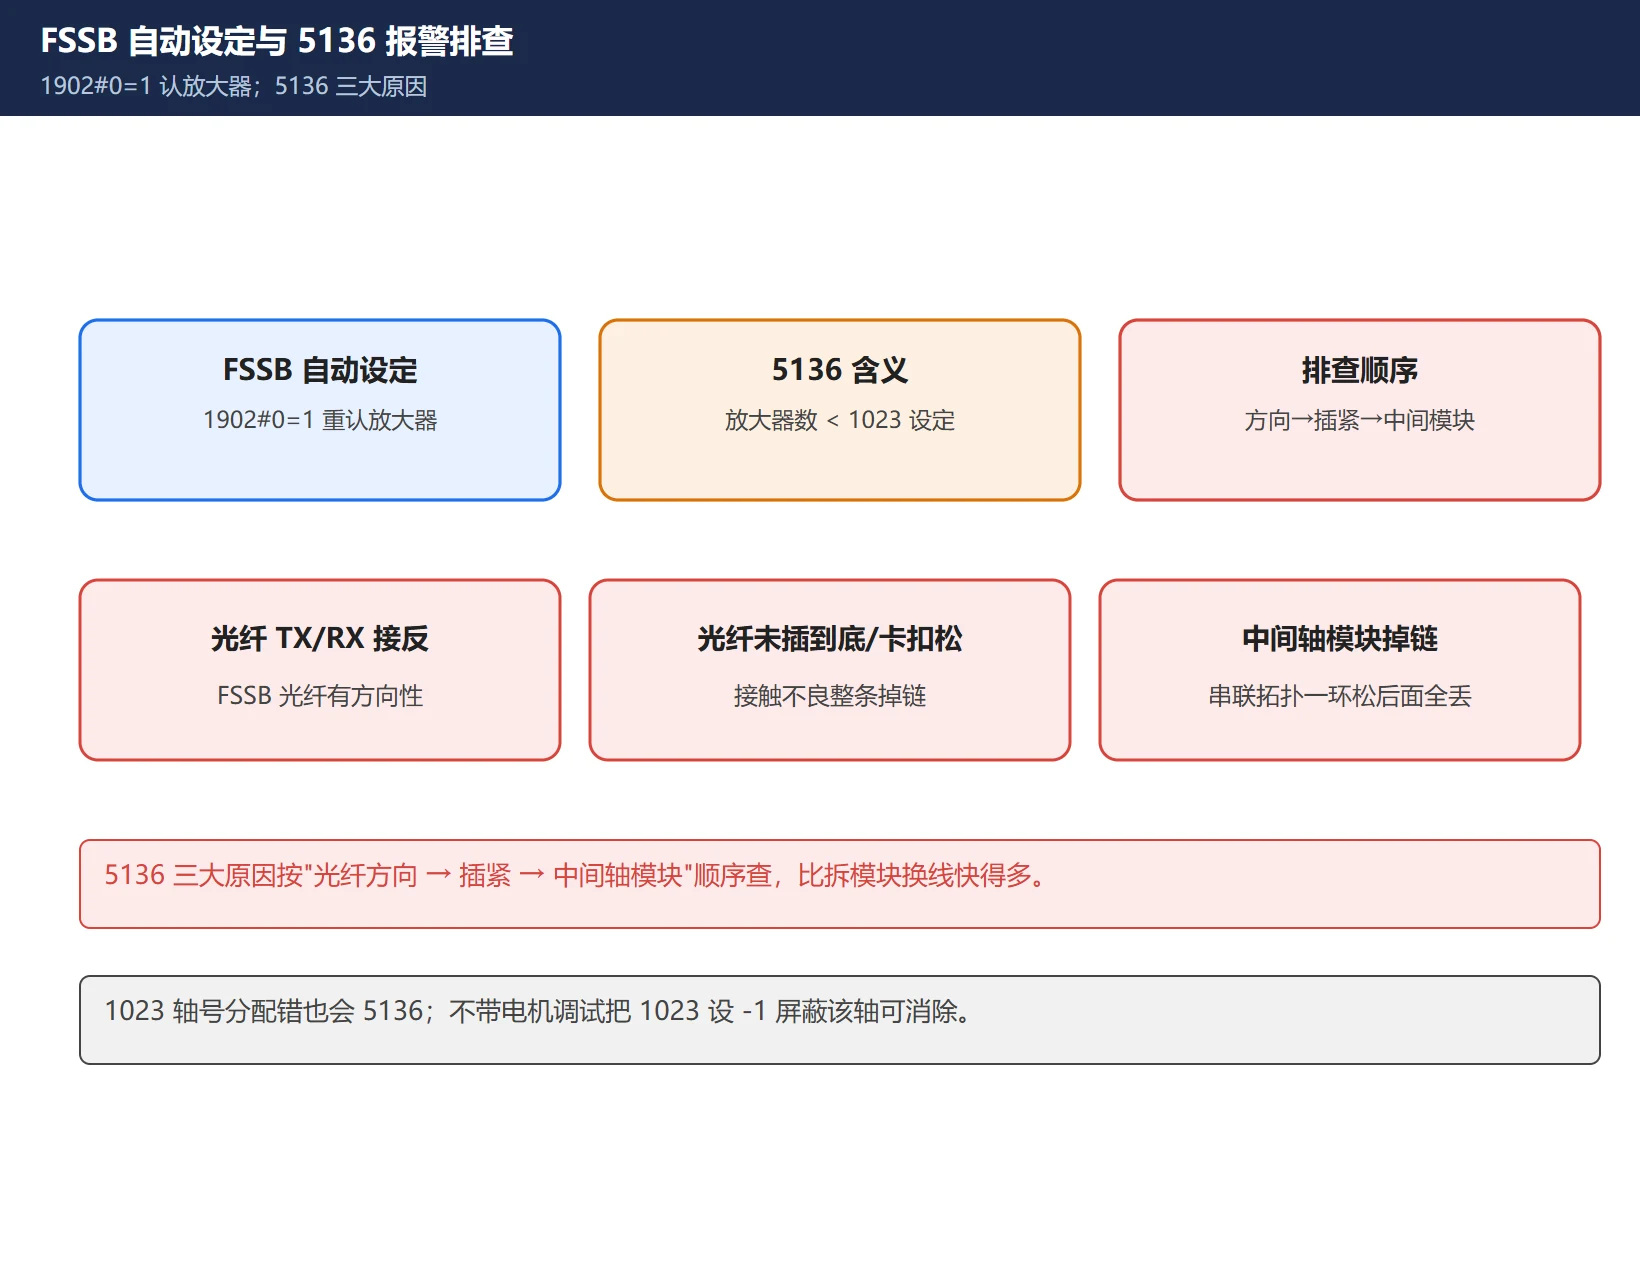Click the text '接触不良整条掉链'
Image resolution: width=1640 pixels, height=1280 pixels.
click(830, 695)
